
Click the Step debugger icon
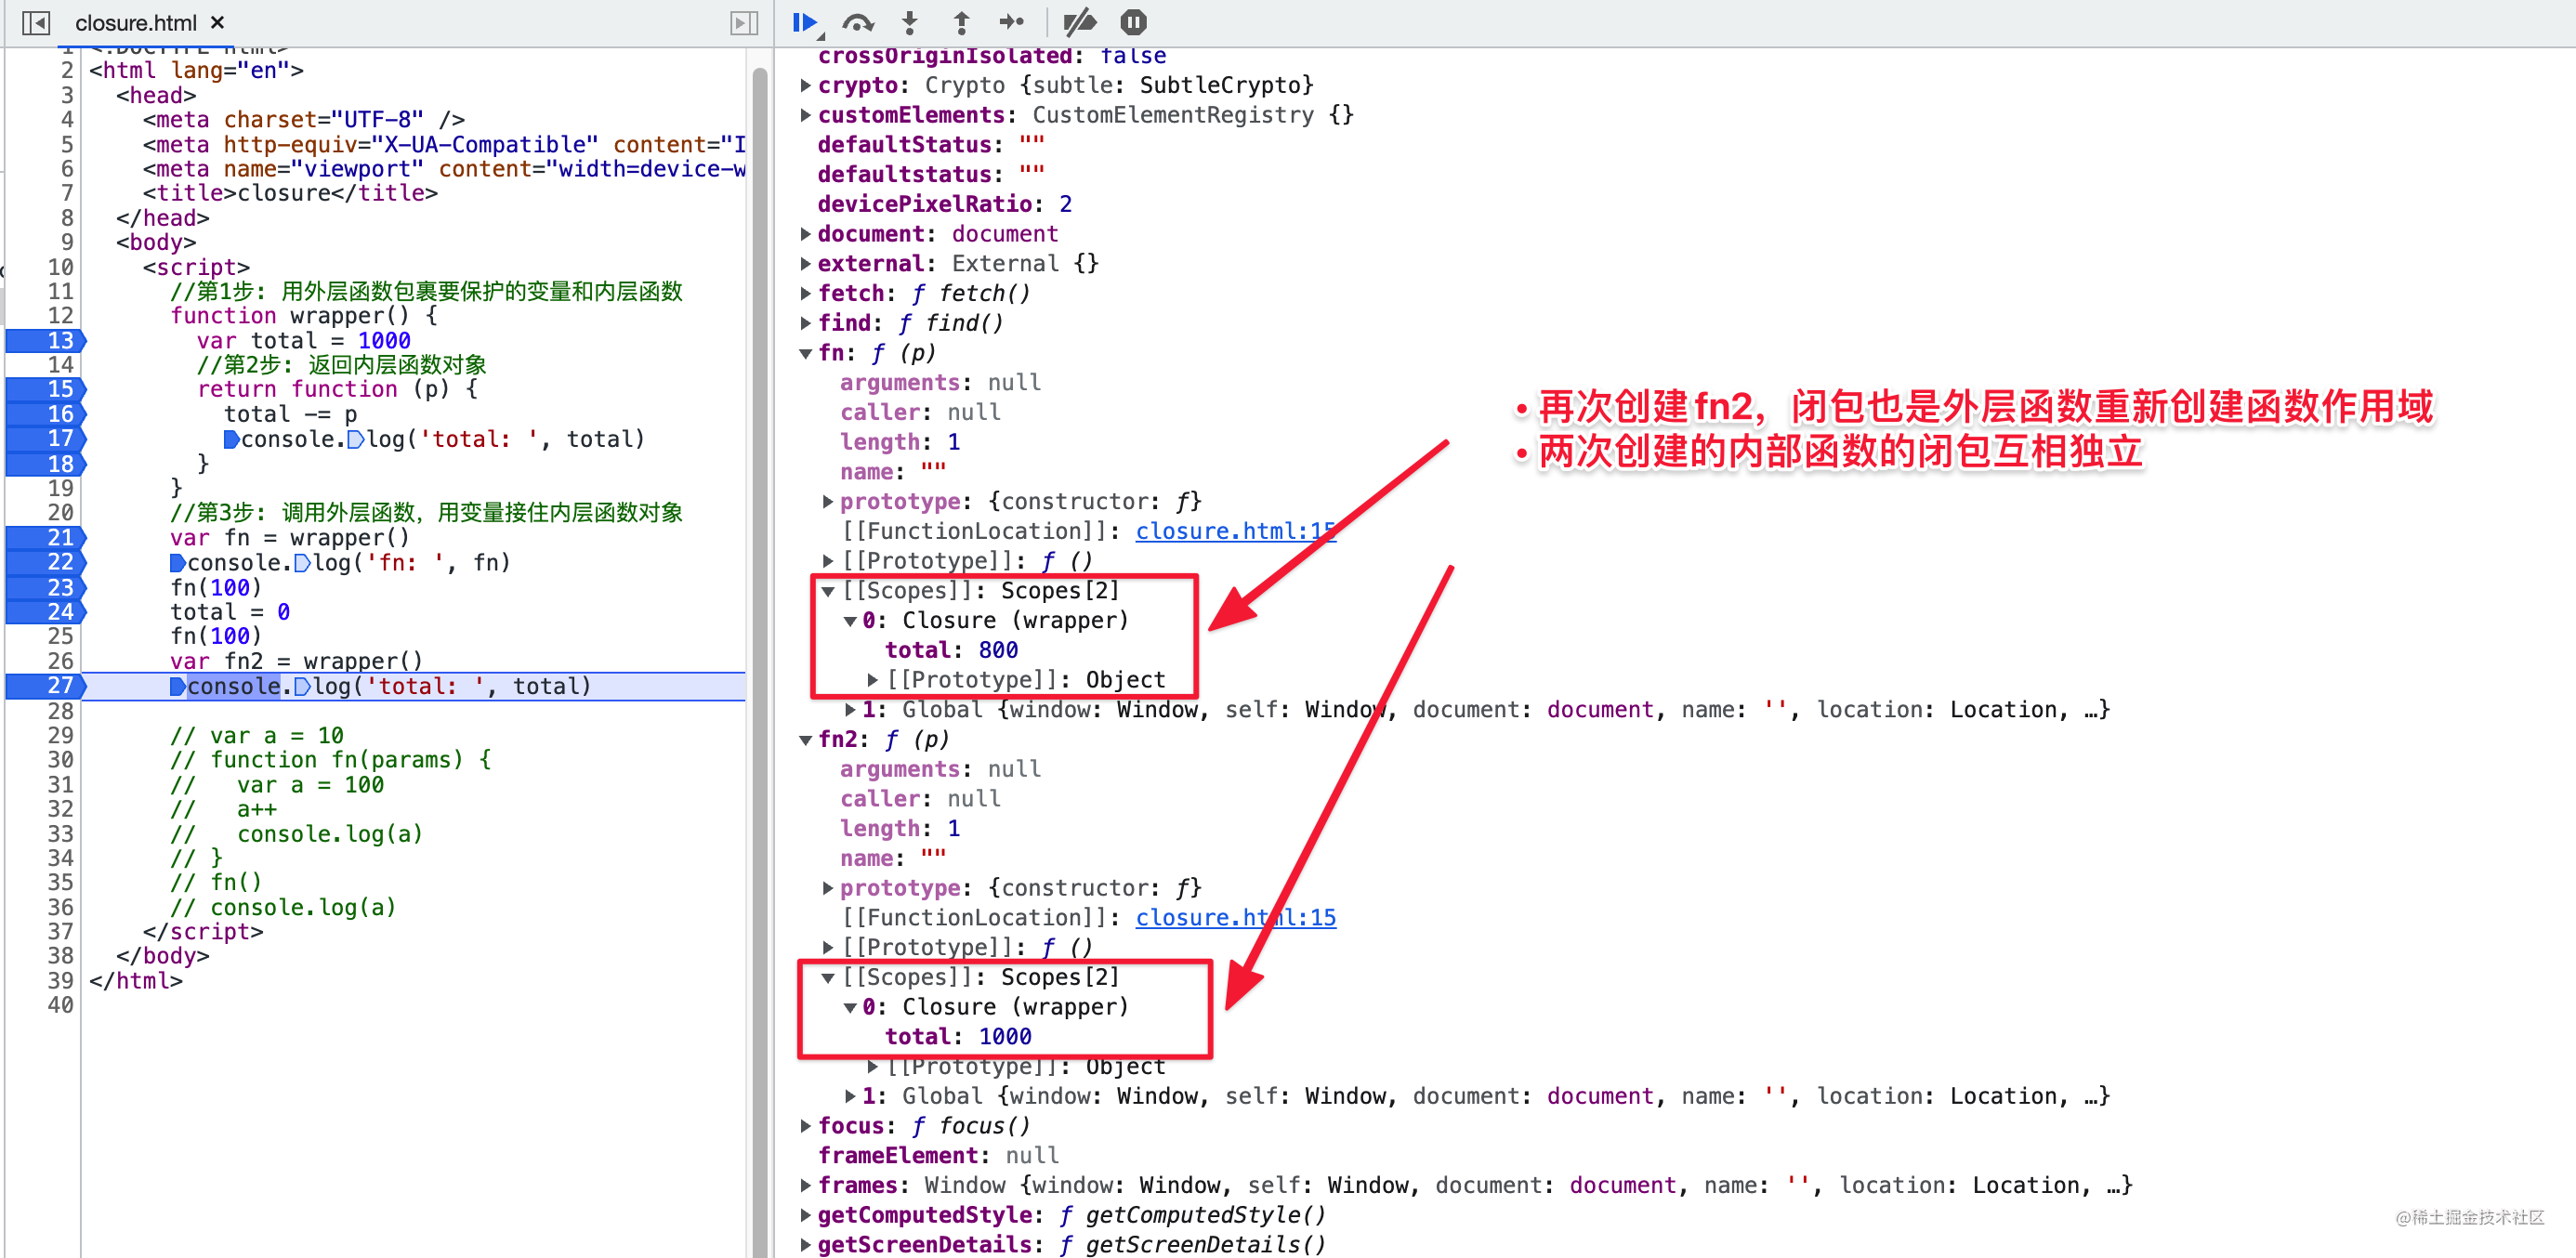coord(1012,22)
